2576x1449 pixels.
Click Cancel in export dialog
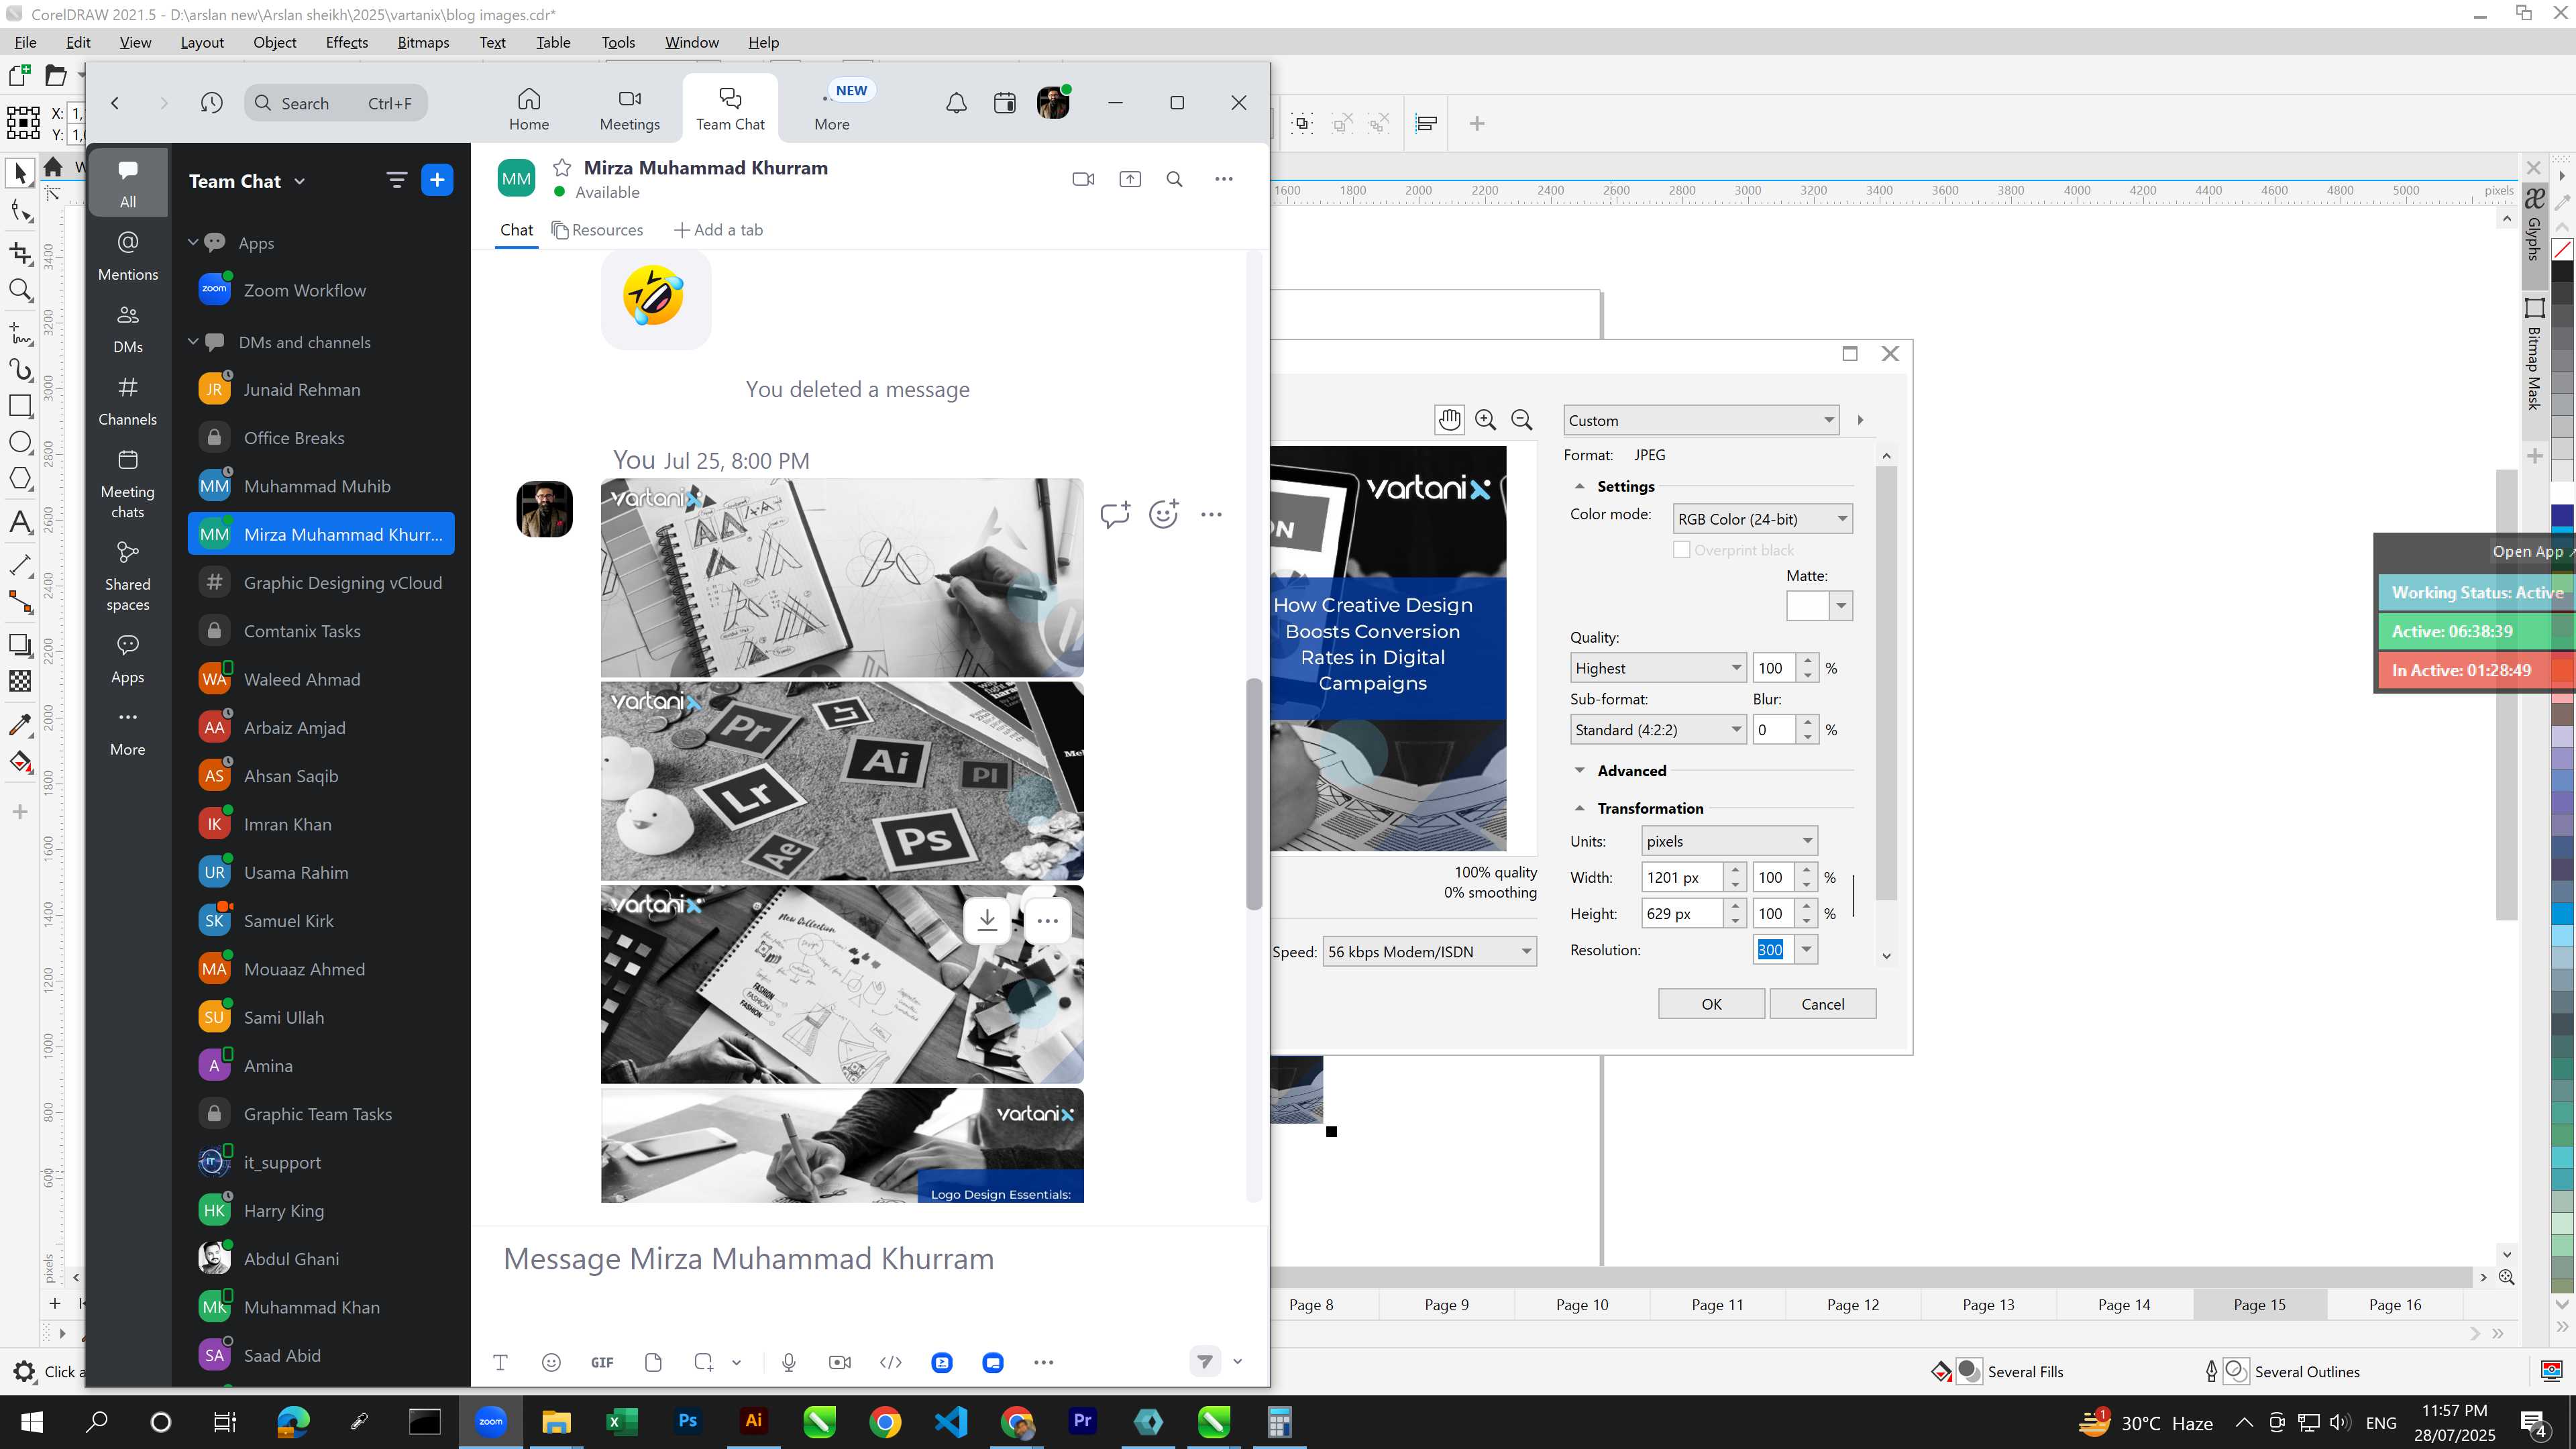click(1822, 1004)
